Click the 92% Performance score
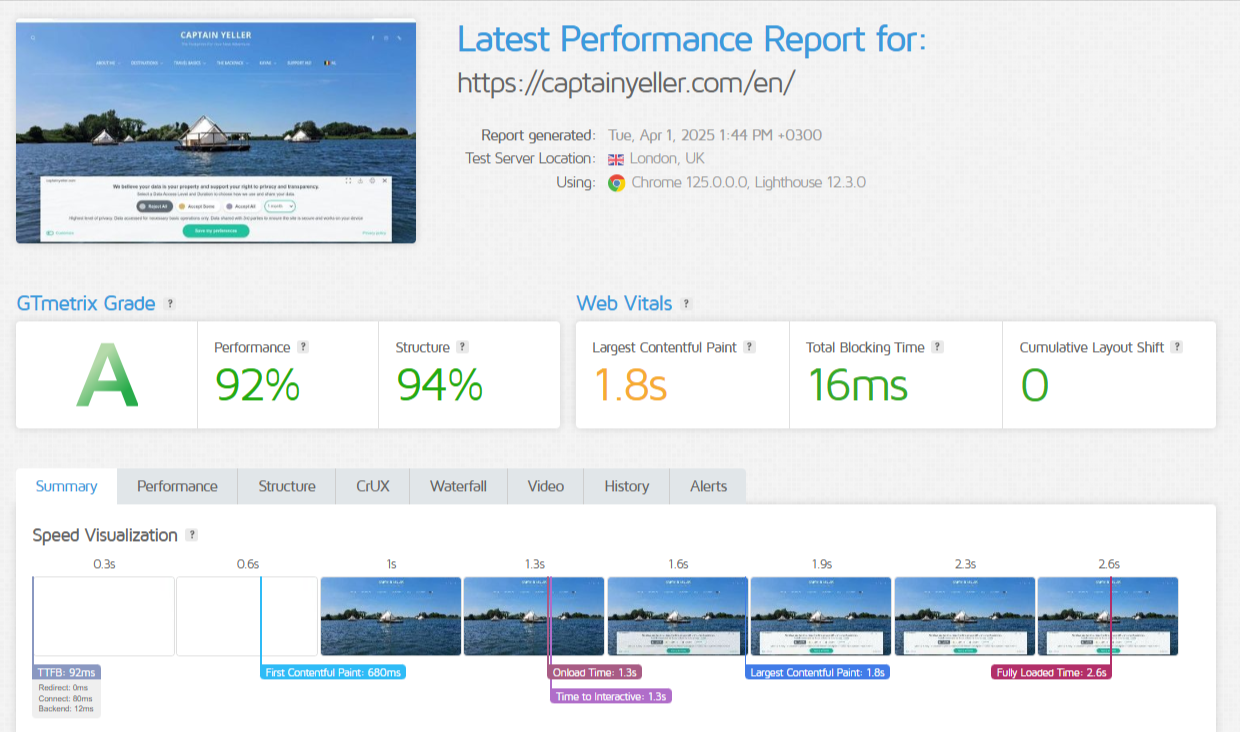The height and width of the screenshot is (732, 1240). tap(257, 385)
